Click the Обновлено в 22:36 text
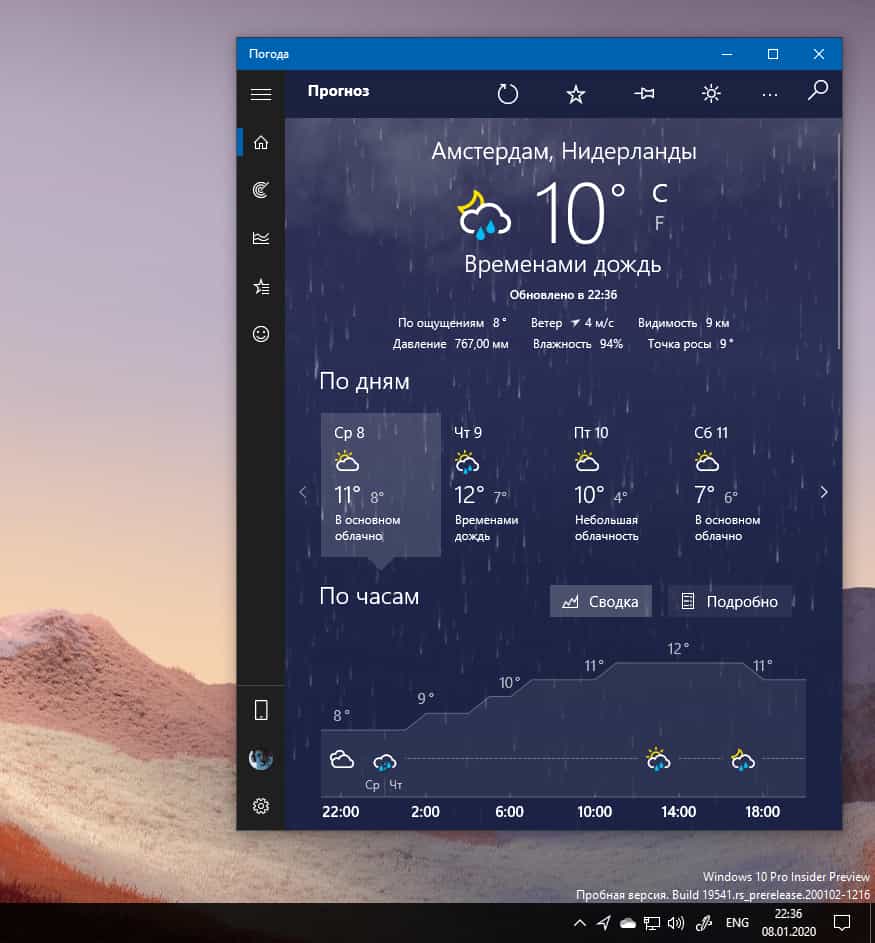 tap(563, 295)
